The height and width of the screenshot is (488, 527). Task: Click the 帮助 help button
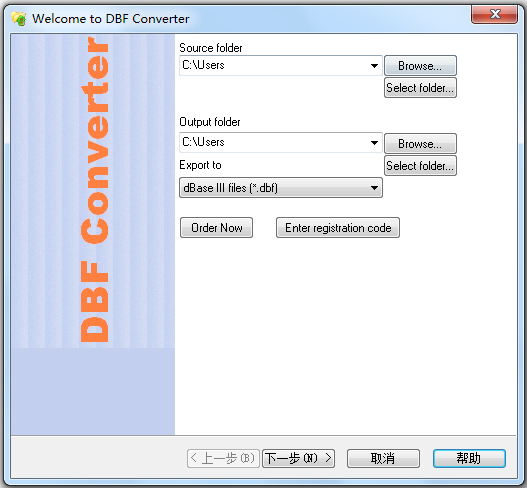pyautogui.click(x=469, y=458)
